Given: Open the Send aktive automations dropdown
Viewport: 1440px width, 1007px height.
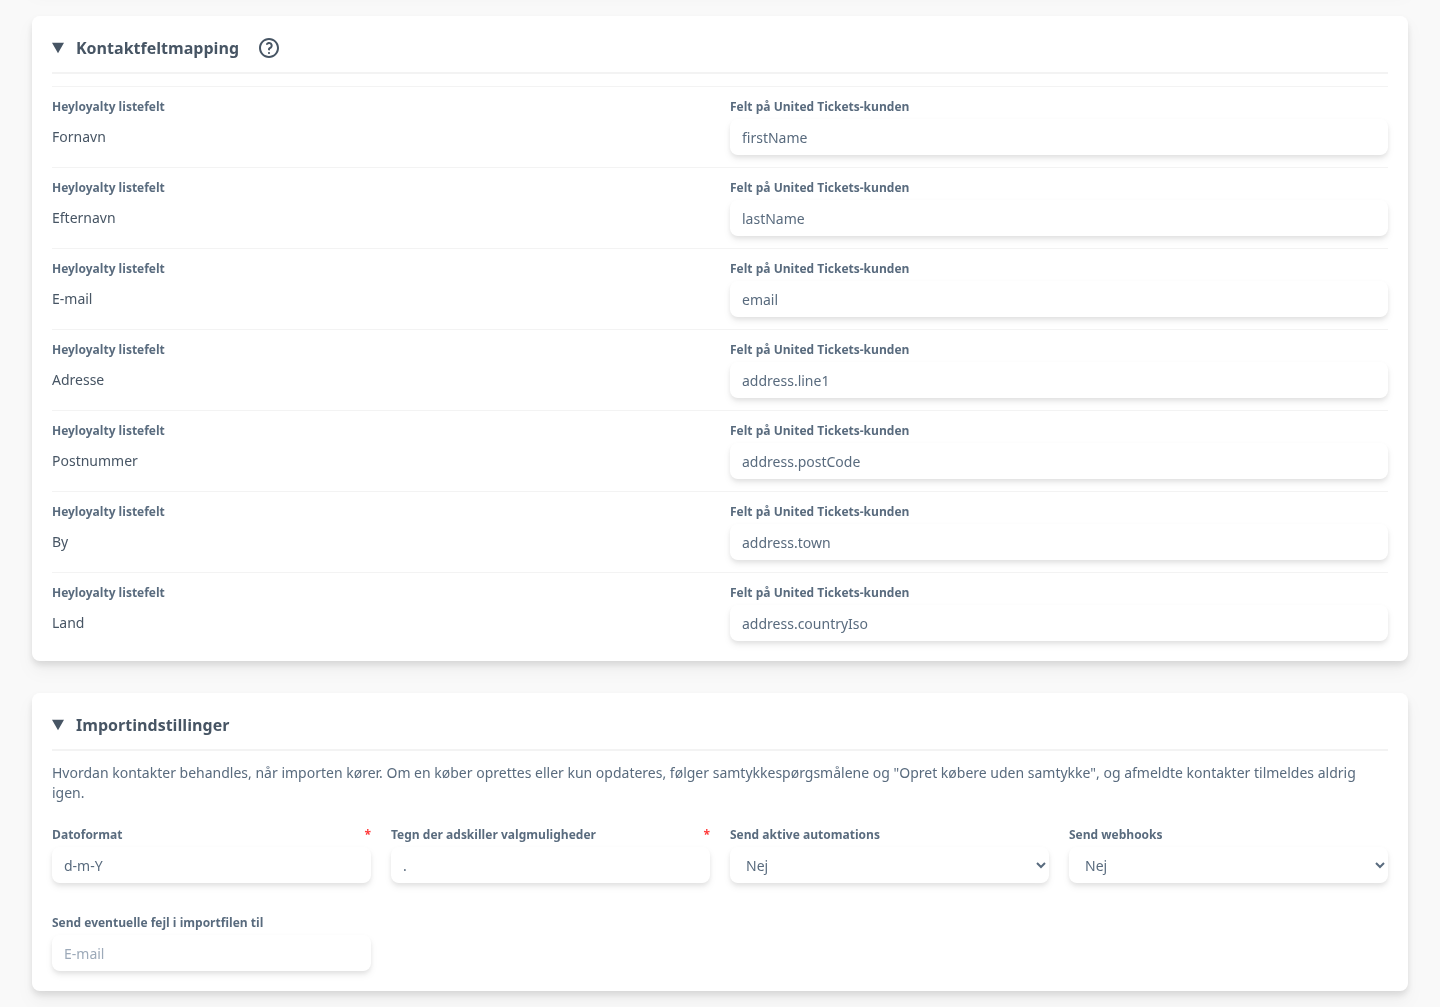Looking at the screenshot, I should [x=889, y=866].
